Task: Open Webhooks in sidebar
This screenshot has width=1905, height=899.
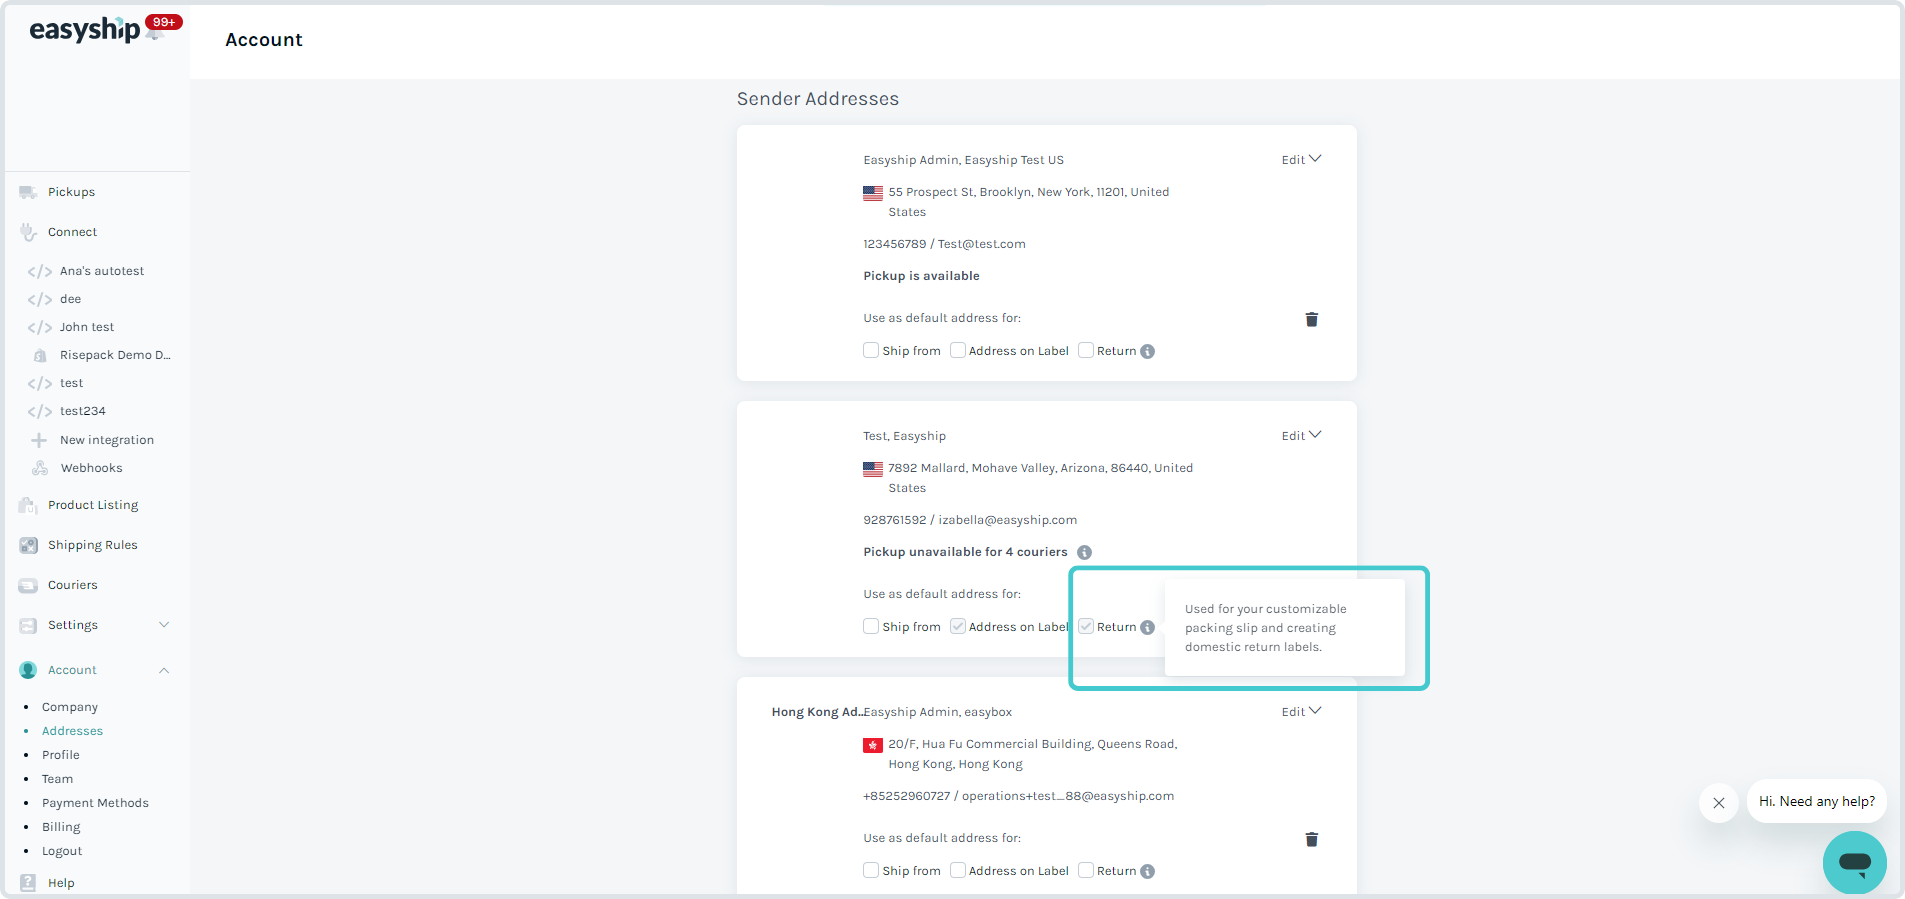Action: (92, 468)
